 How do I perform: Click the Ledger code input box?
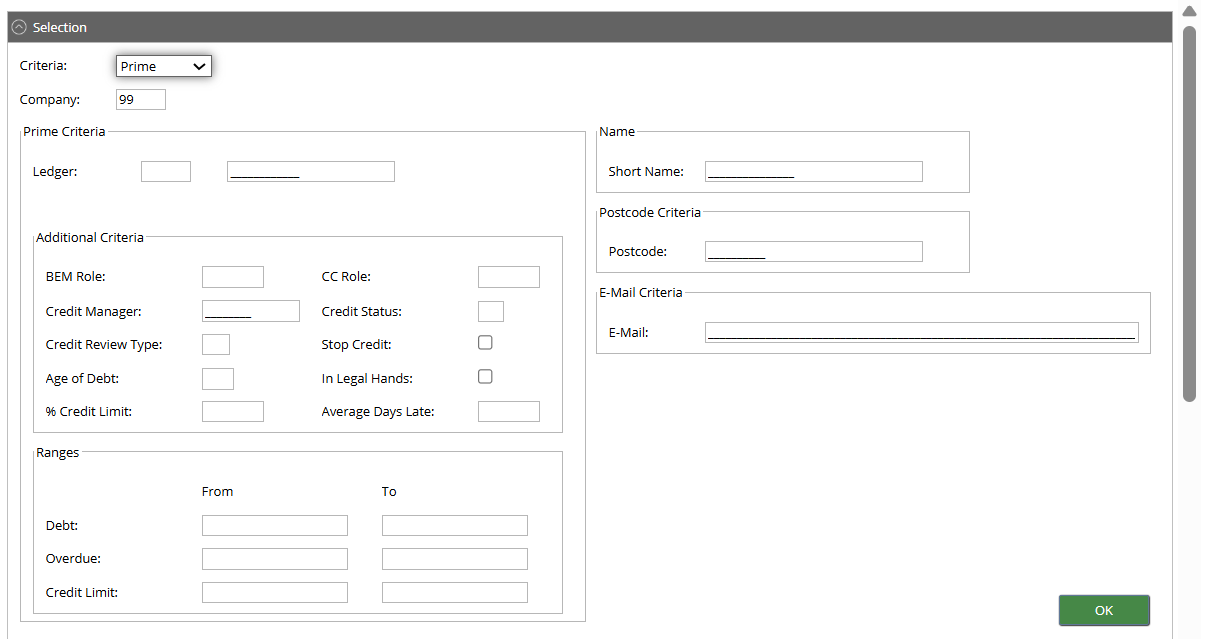point(166,171)
